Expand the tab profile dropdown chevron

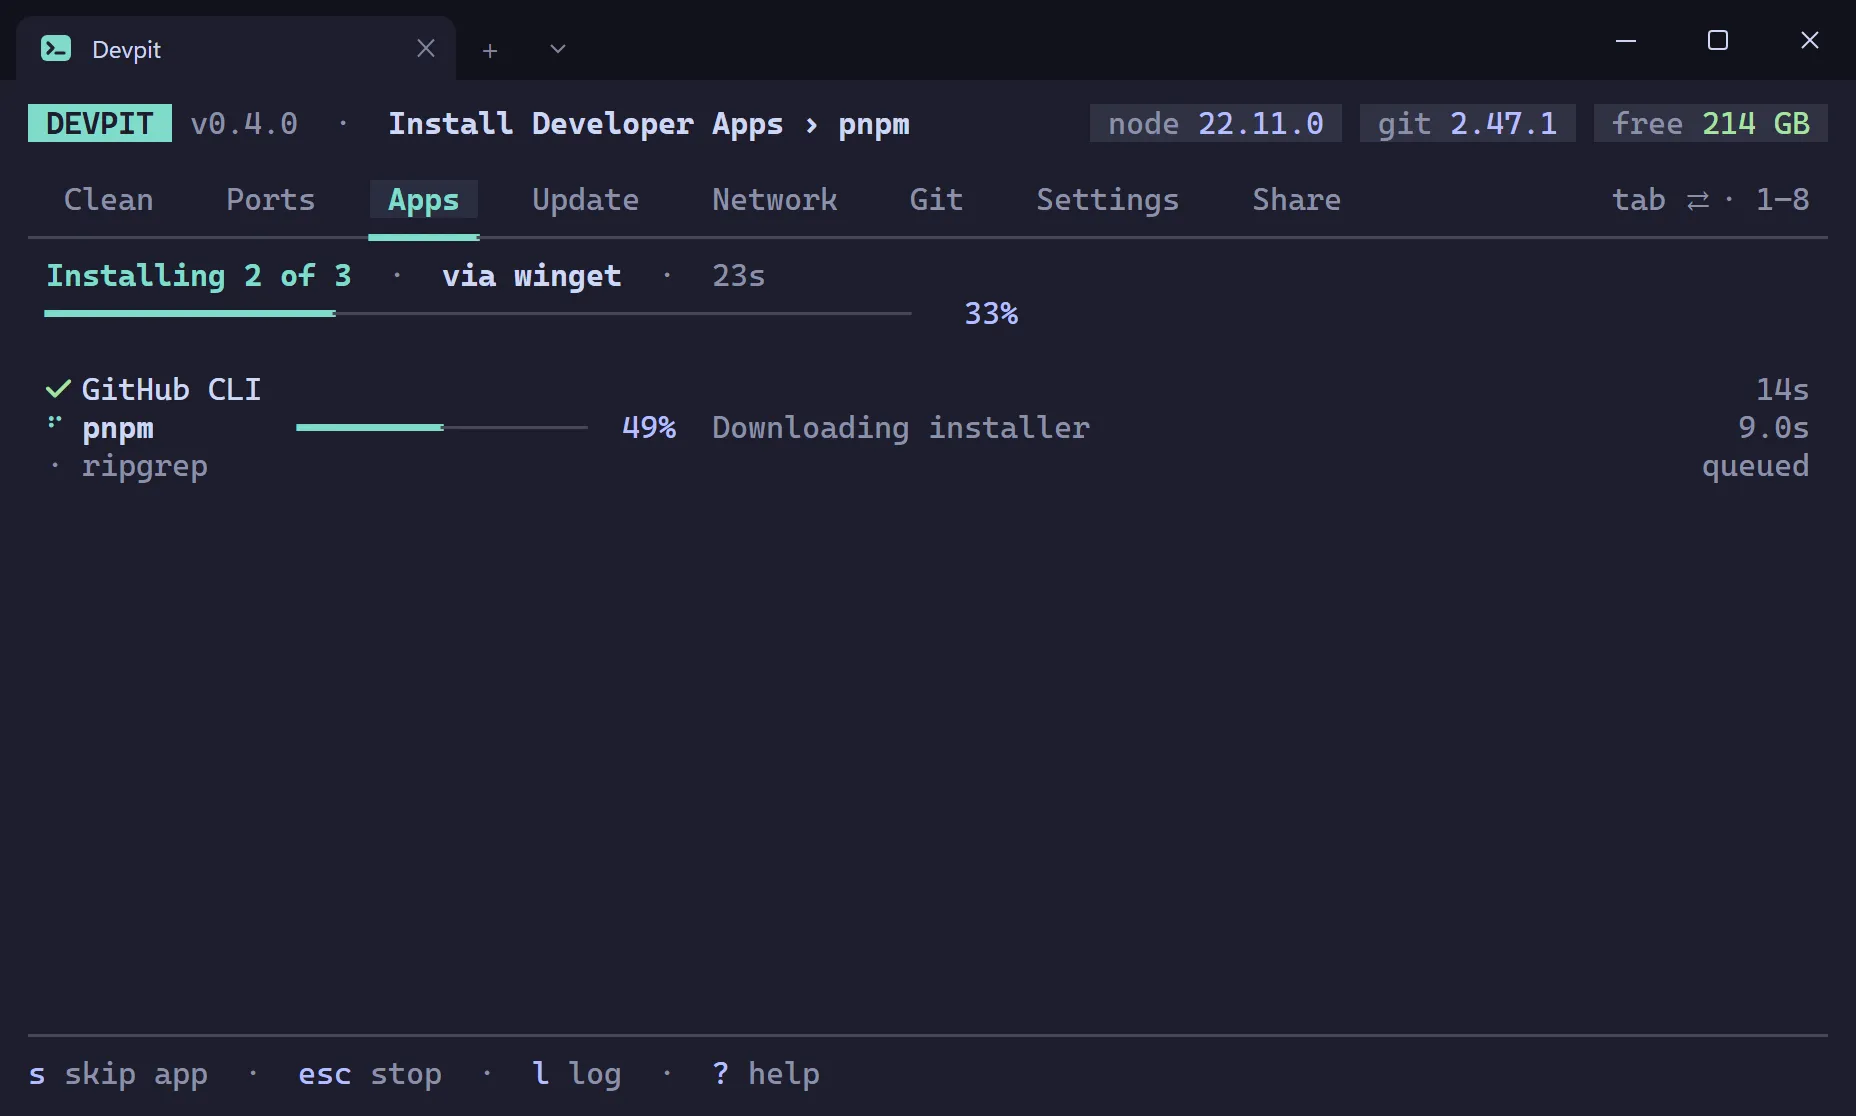coord(558,49)
